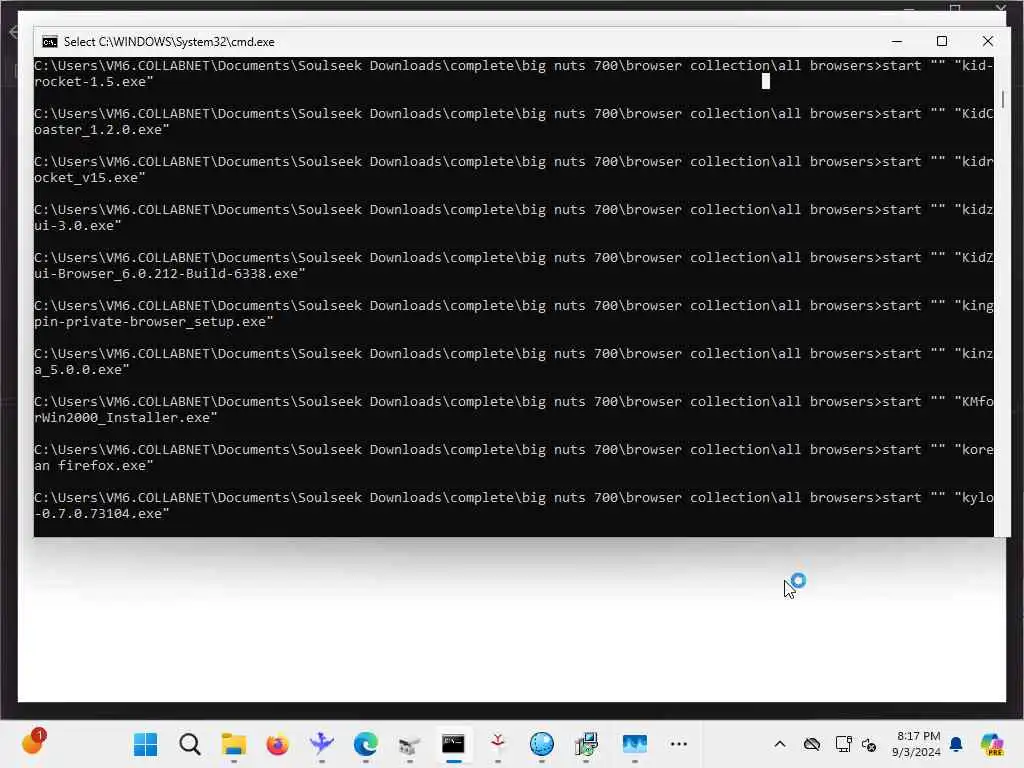The image size is (1024, 768).
Task: Open the Windows Start menu
Action: click(145, 744)
